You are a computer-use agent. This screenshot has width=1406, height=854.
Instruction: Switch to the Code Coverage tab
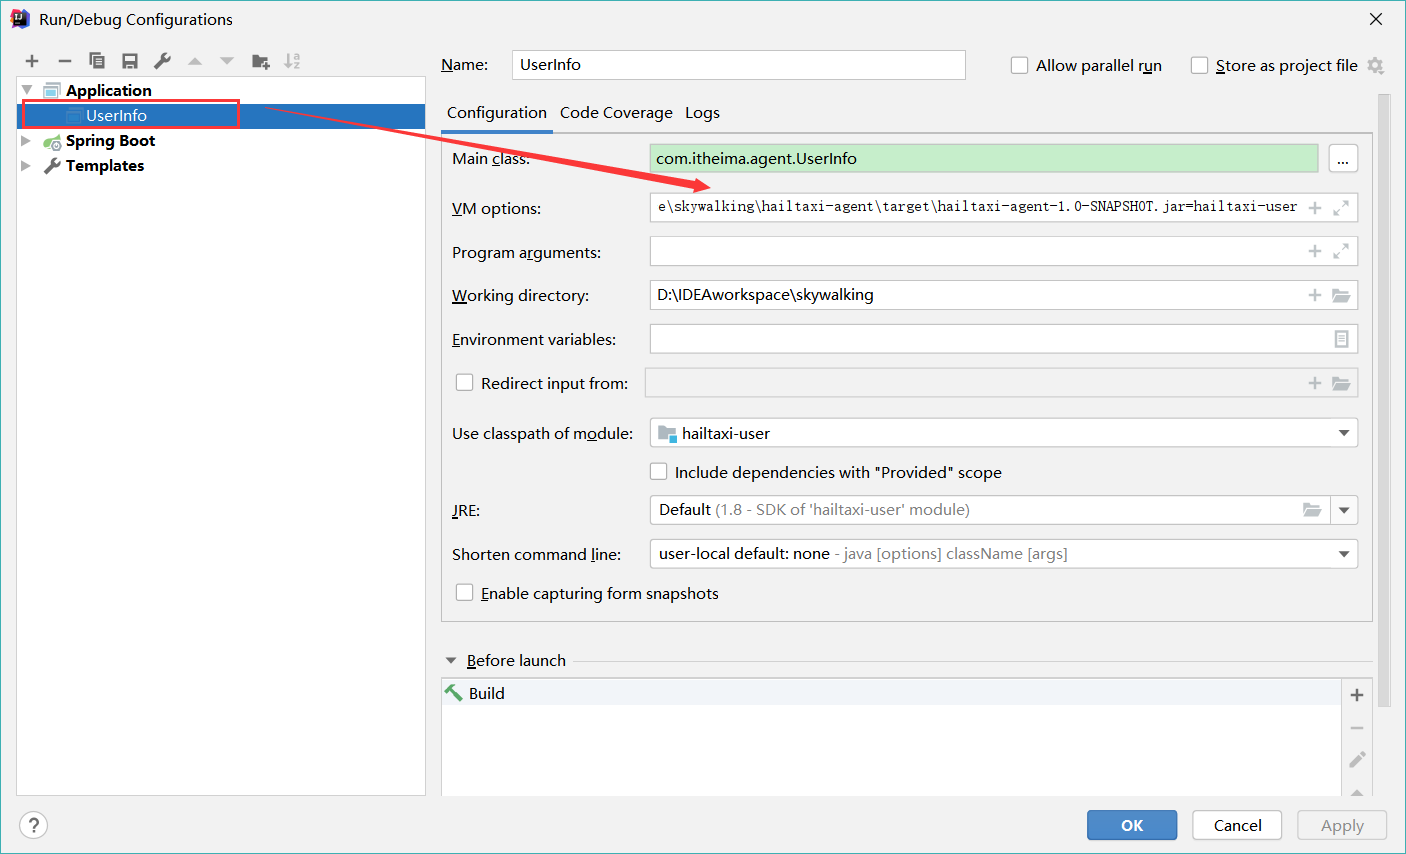(616, 113)
